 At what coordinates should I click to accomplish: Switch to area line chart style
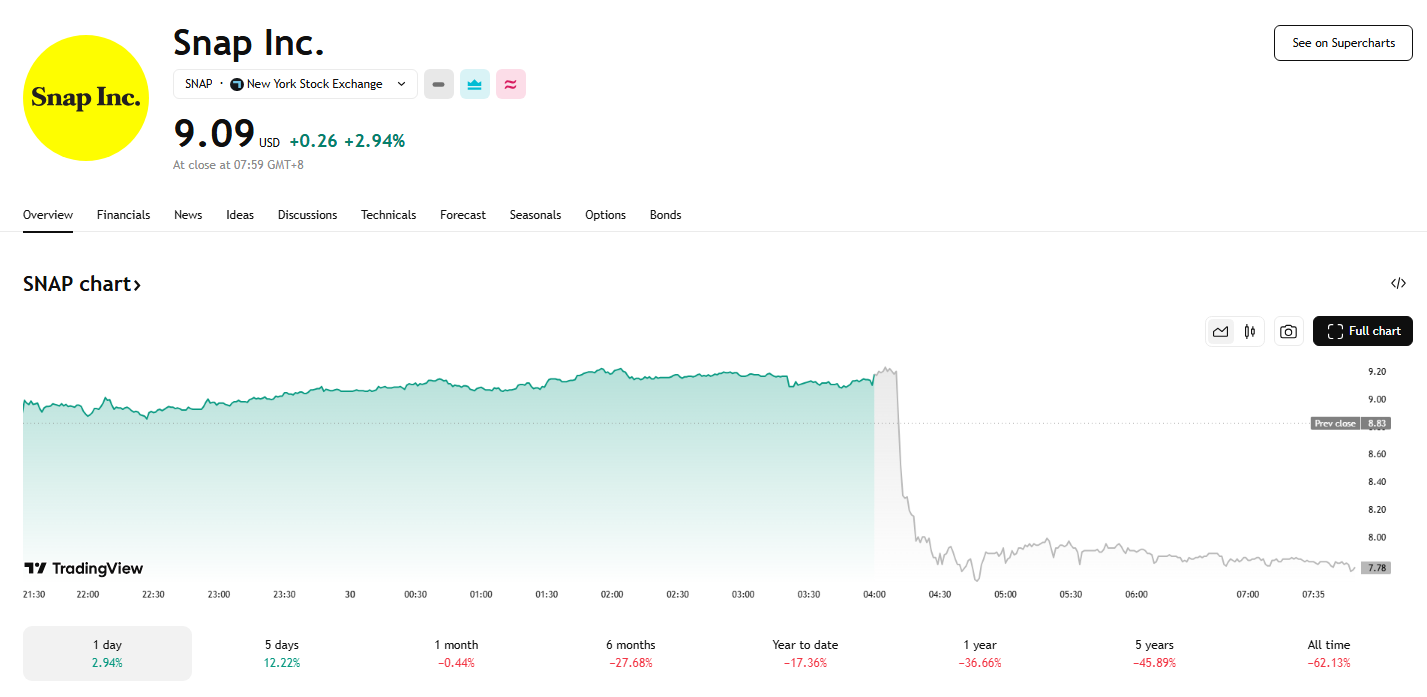pos(1220,331)
